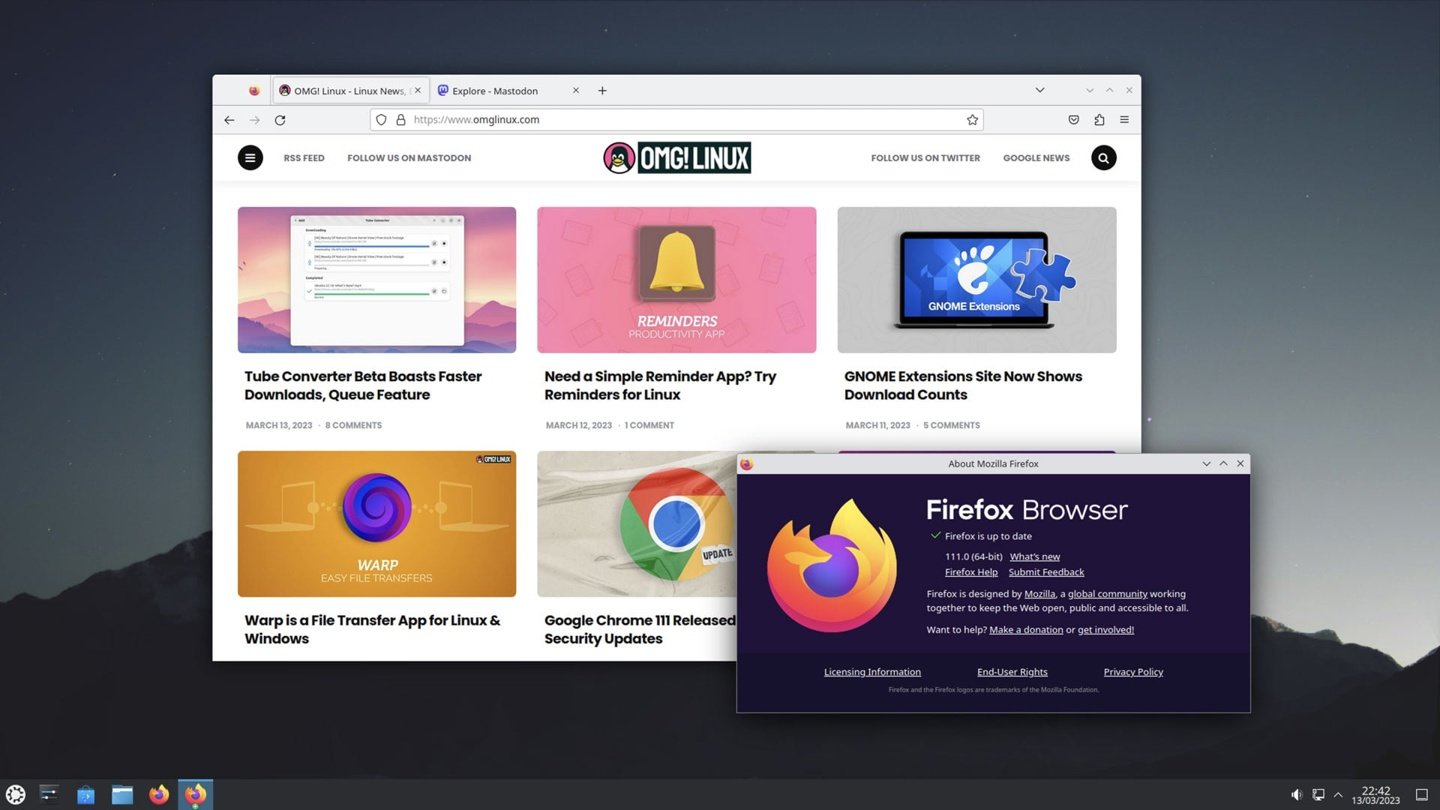
Task: Expand the list all tabs chevron
Action: [x=1040, y=91]
